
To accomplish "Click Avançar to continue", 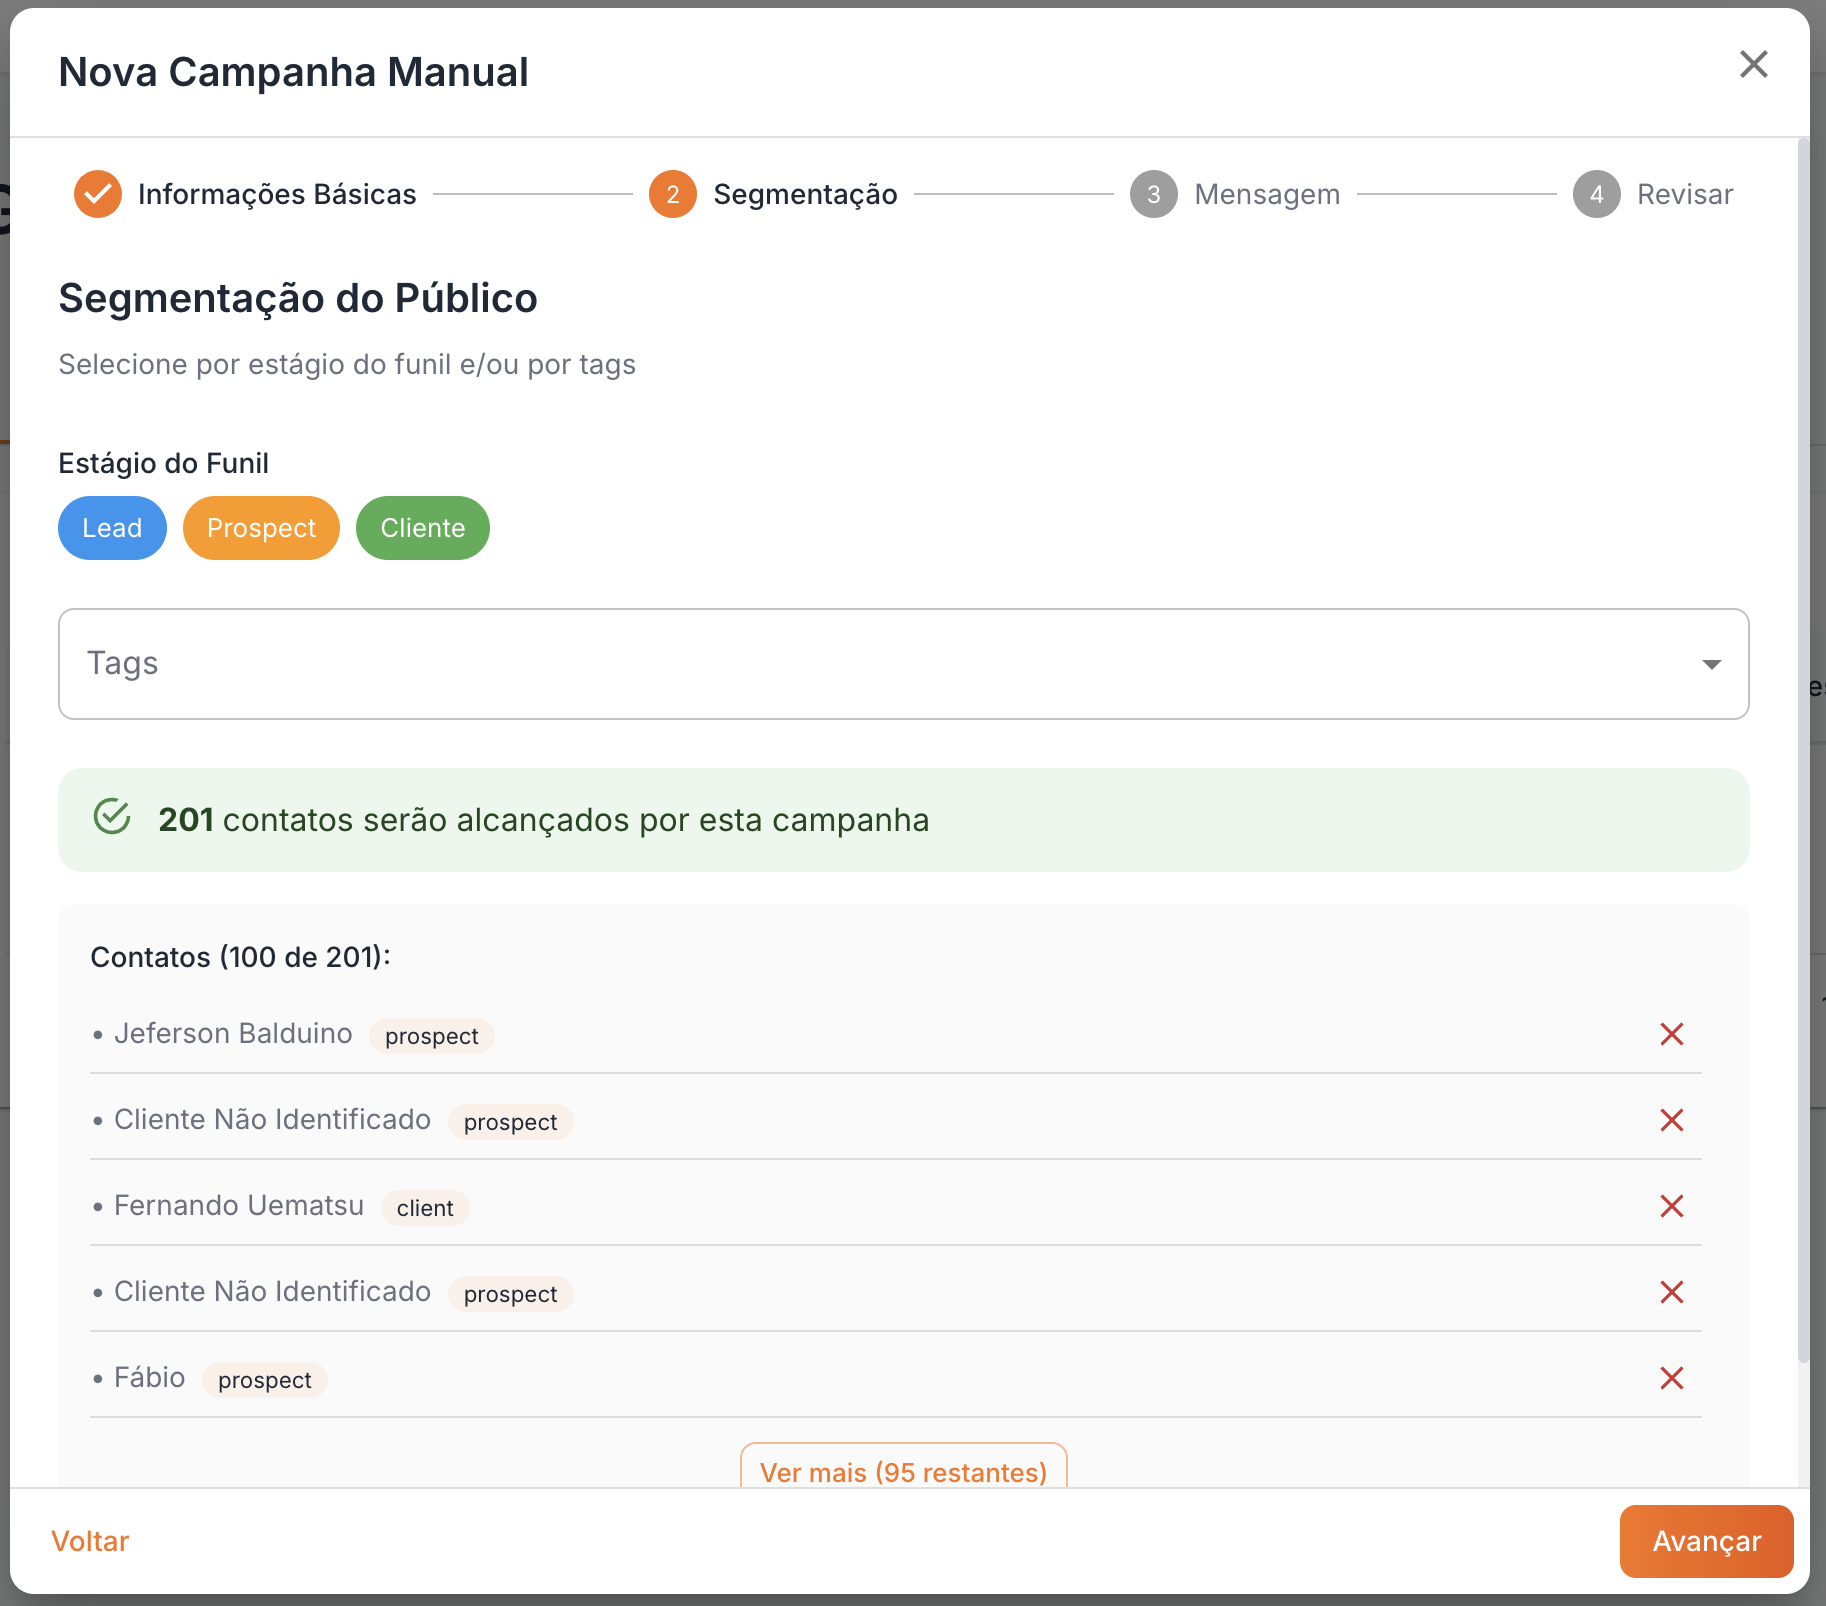I will click(1705, 1541).
